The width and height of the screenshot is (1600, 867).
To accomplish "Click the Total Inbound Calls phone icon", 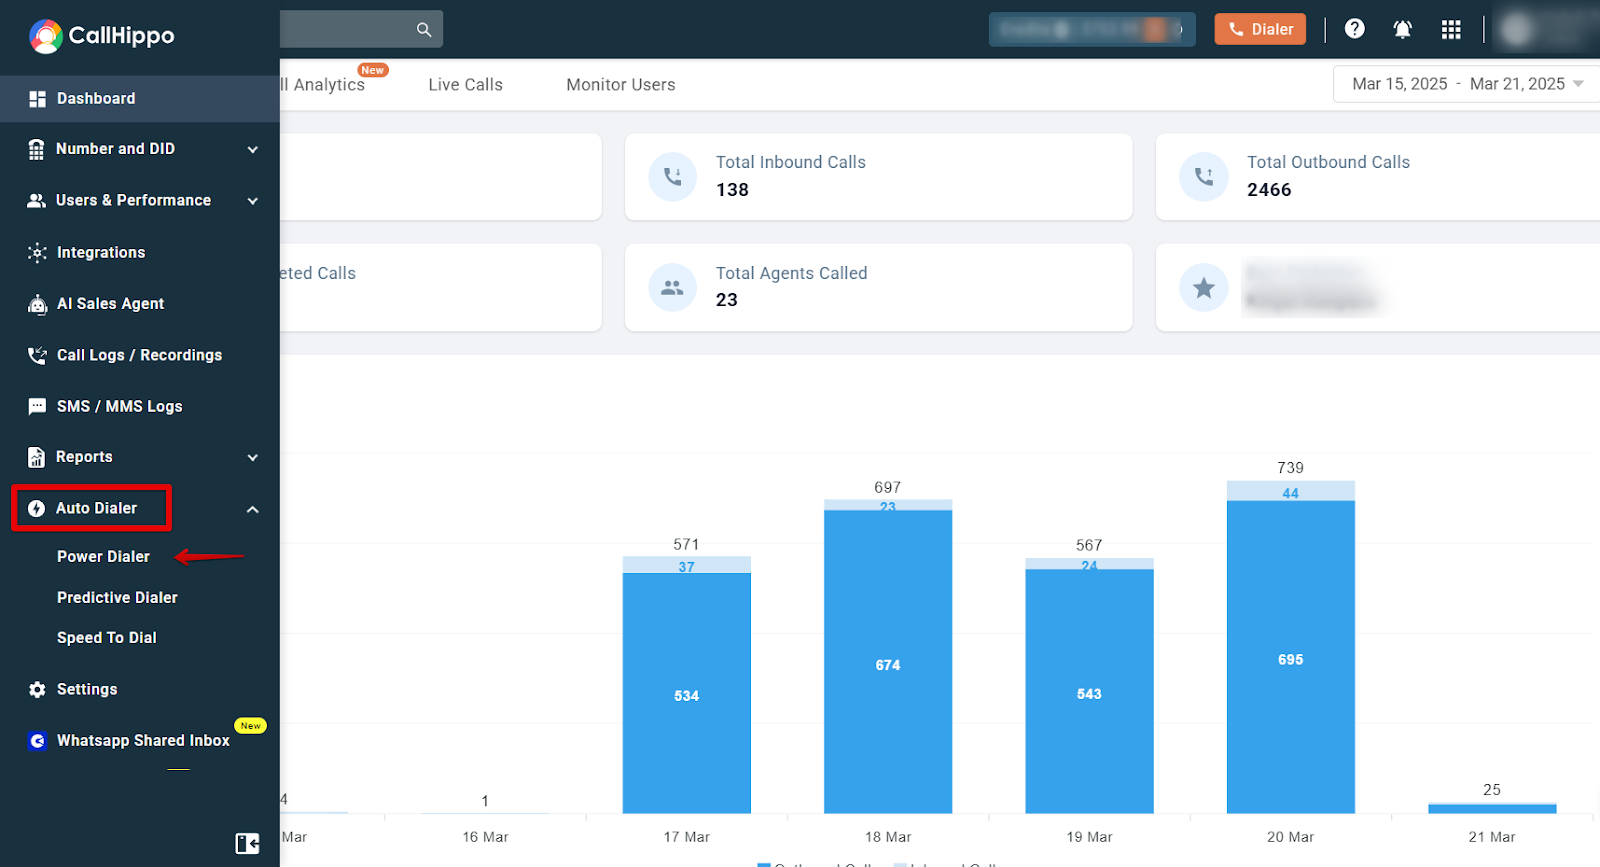I will (672, 177).
